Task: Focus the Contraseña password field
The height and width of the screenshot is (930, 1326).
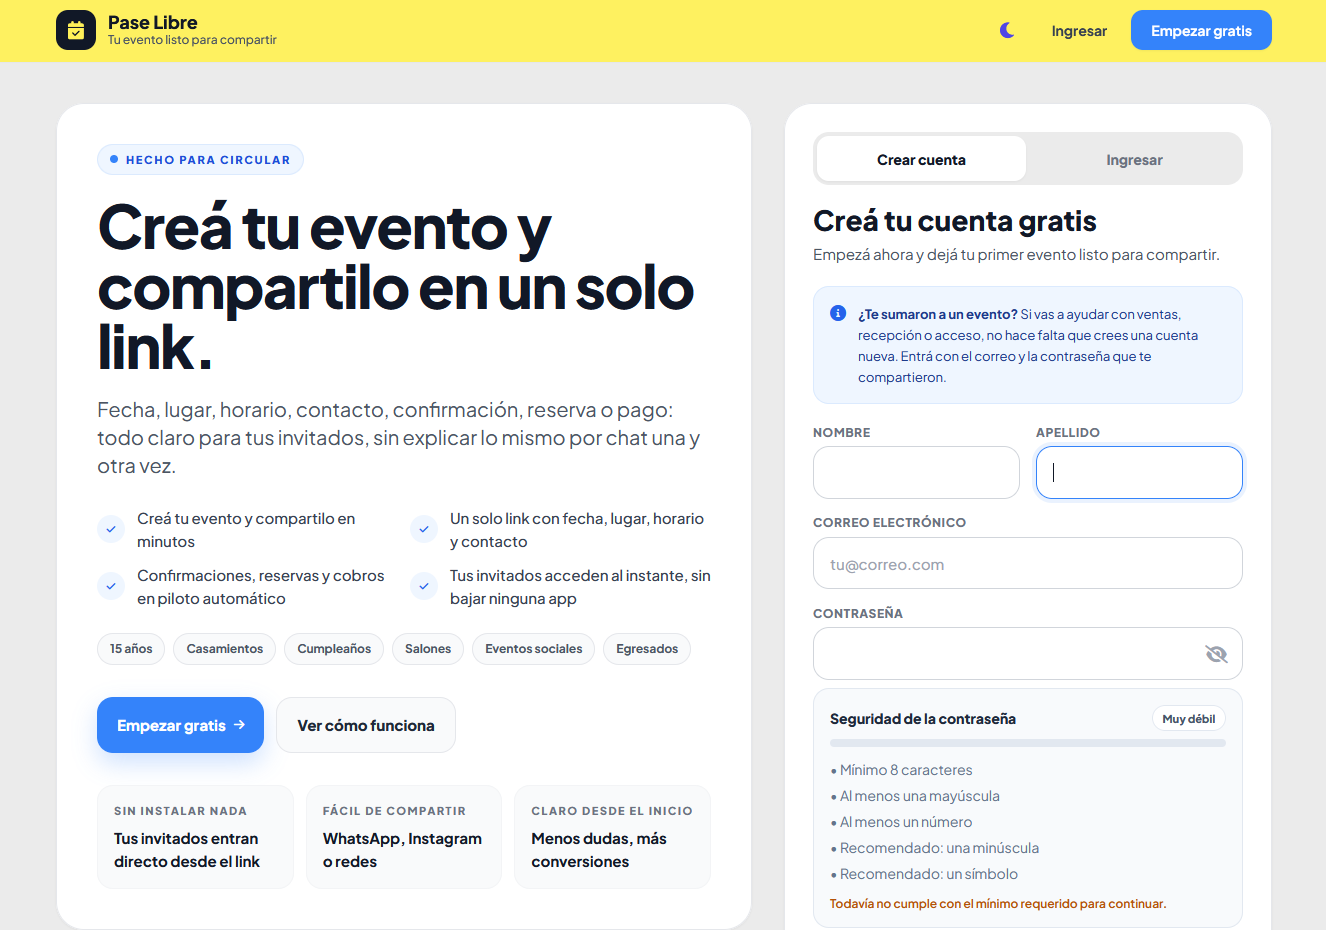Action: pyautogui.click(x=1028, y=654)
